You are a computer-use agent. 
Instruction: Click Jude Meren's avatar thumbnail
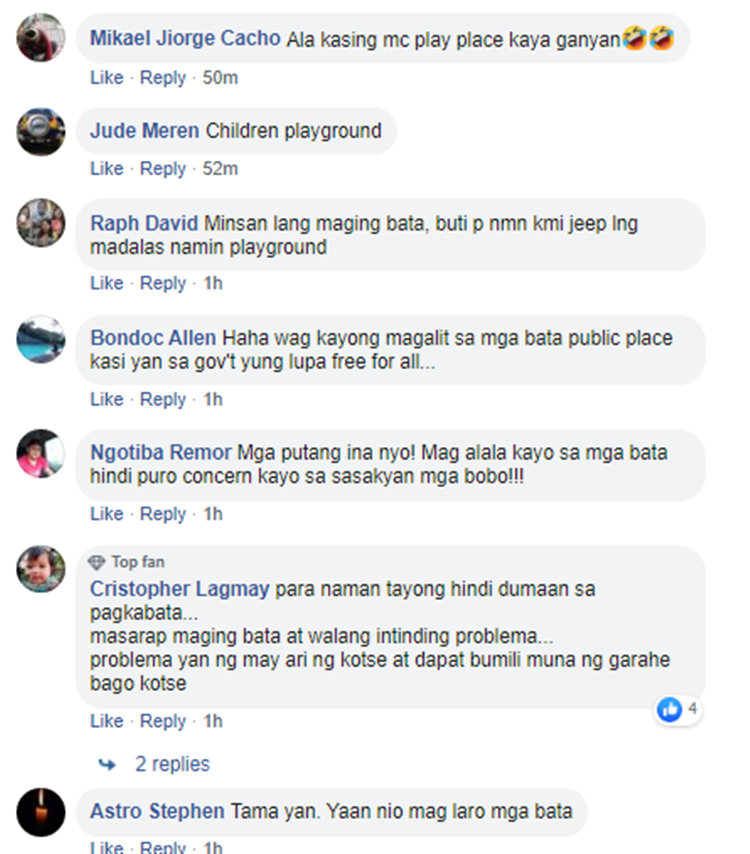(41, 132)
